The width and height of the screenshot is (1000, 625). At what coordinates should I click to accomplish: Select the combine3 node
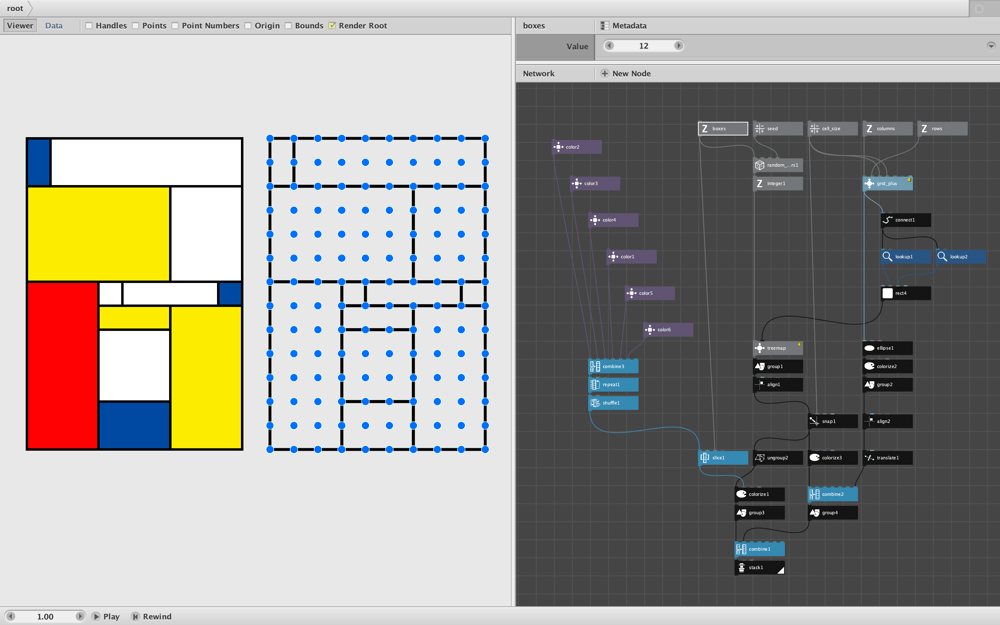click(x=613, y=367)
